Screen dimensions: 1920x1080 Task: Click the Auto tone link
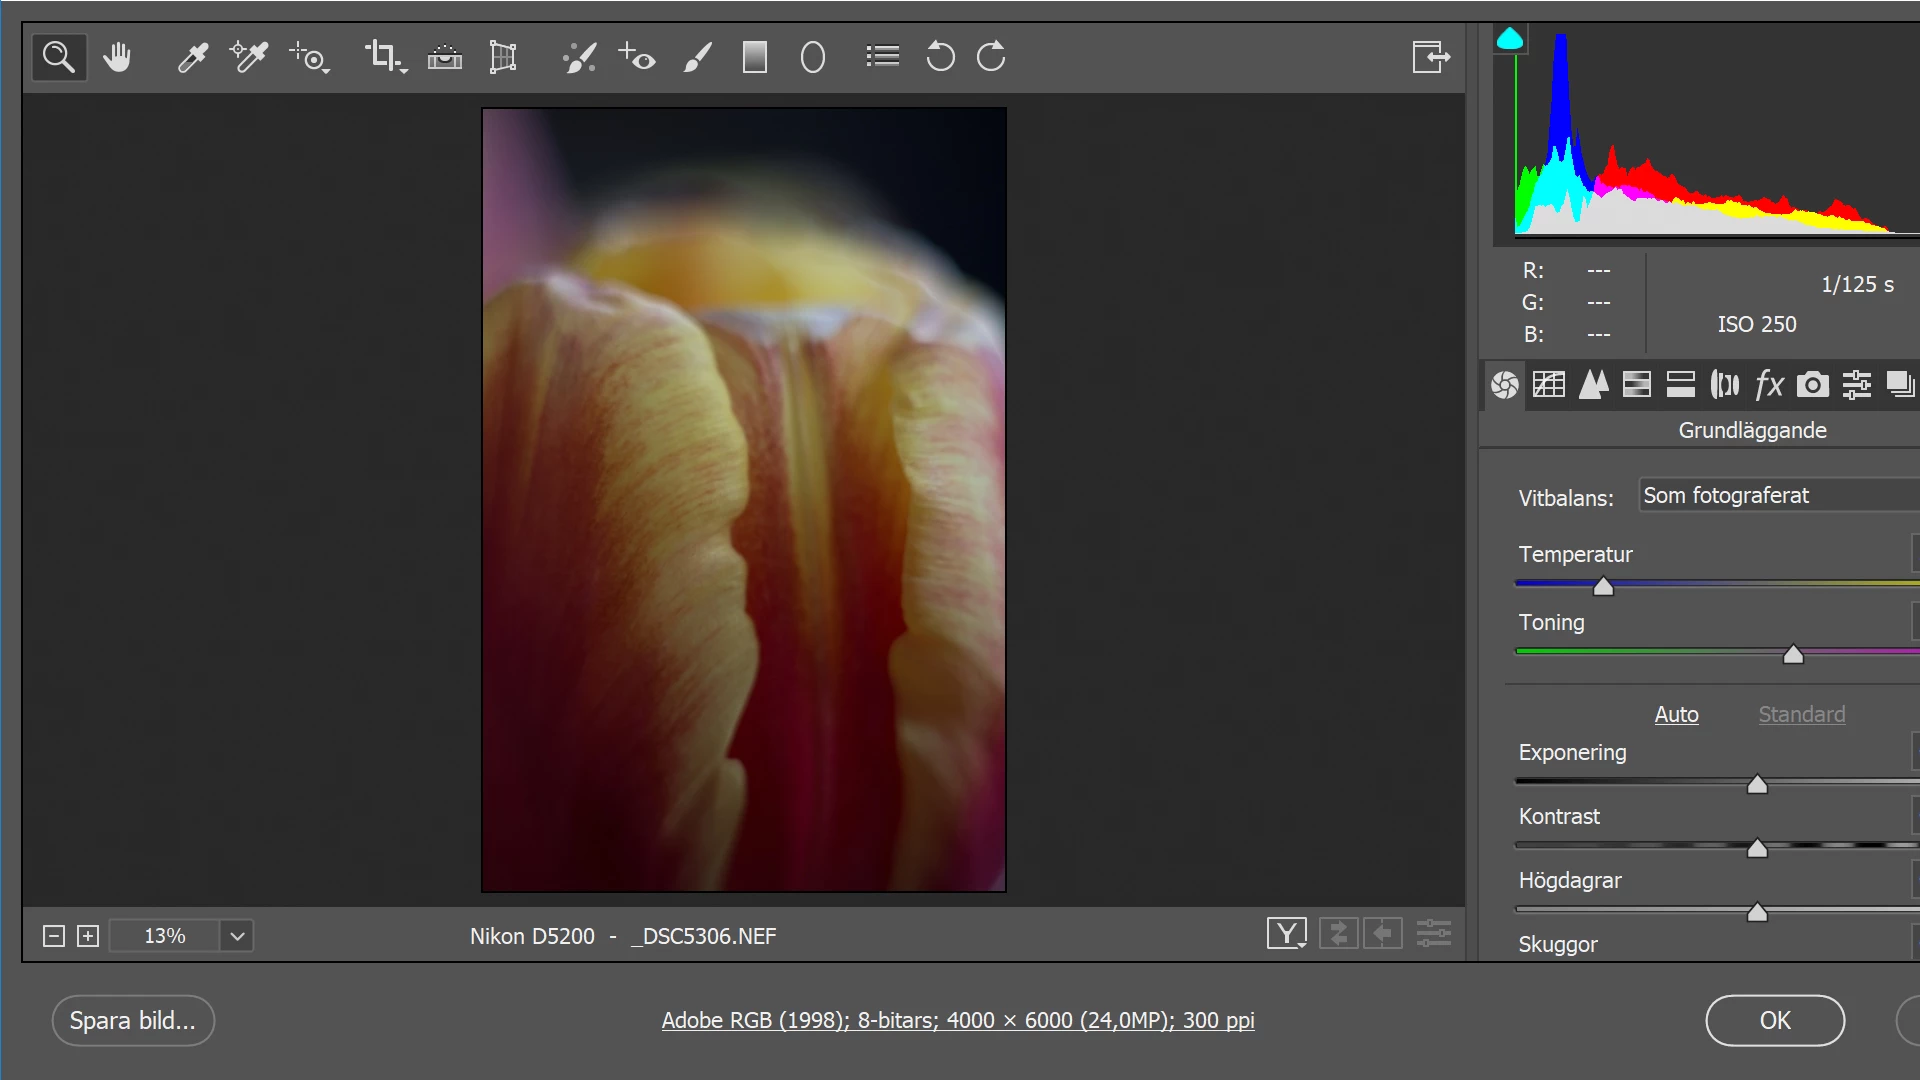pos(1676,714)
